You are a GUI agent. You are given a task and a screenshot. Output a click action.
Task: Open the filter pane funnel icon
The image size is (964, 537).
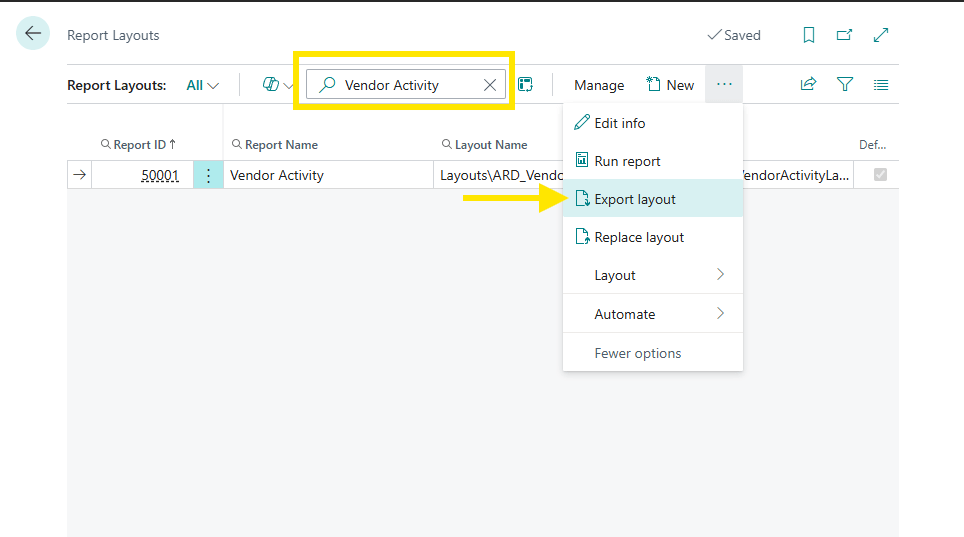point(845,85)
